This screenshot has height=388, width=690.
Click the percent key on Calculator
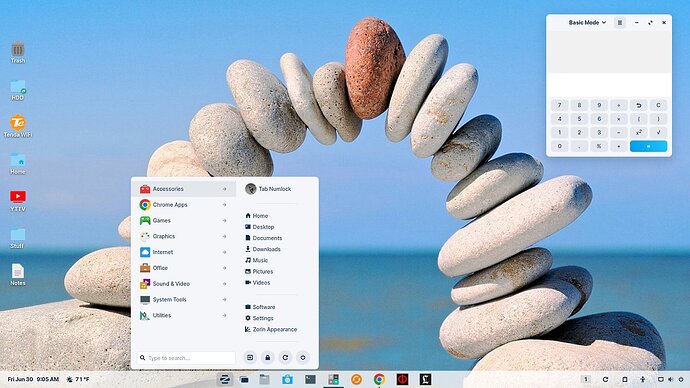click(599, 146)
